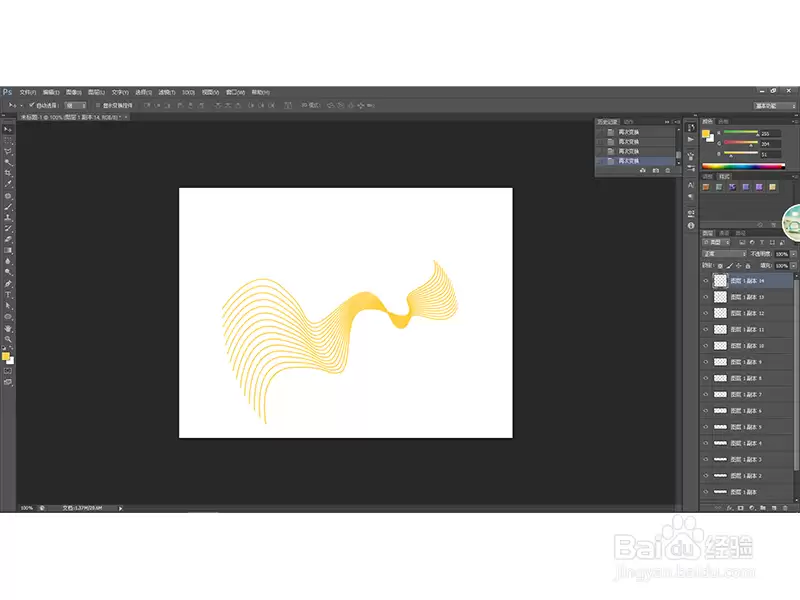Click lock all padlock icon

(748, 266)
